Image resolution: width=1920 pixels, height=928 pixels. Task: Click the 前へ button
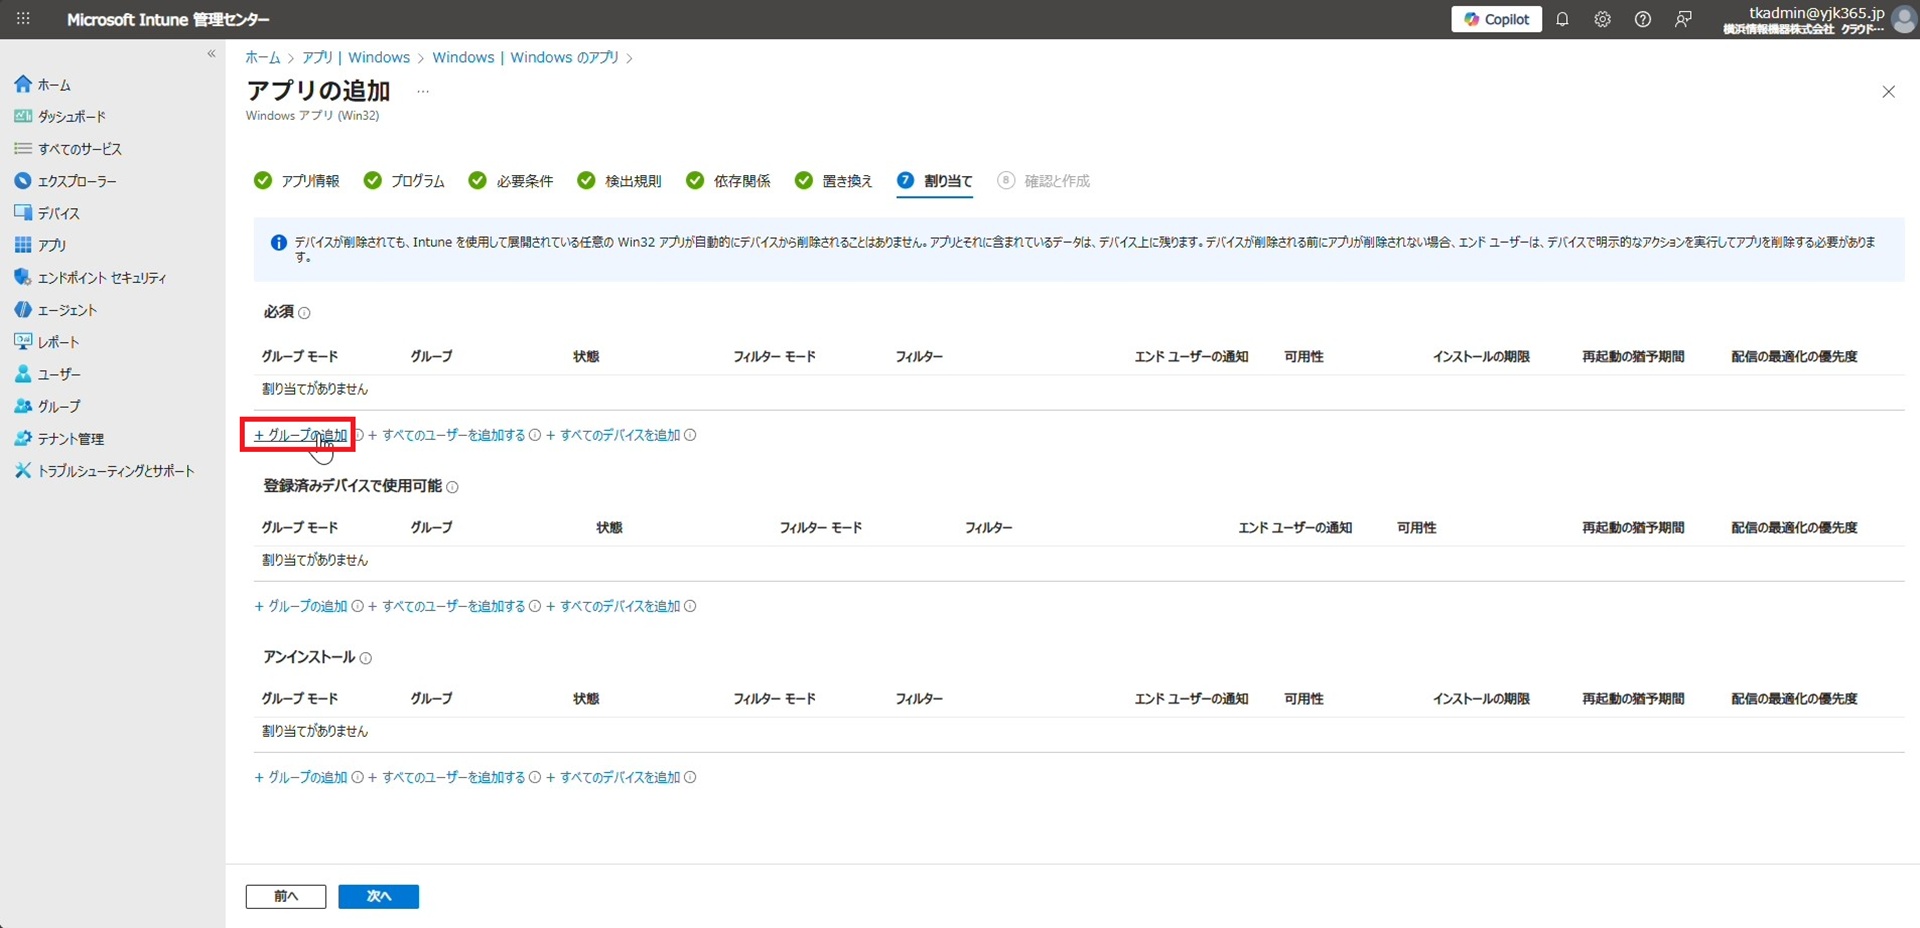[286, 896]
